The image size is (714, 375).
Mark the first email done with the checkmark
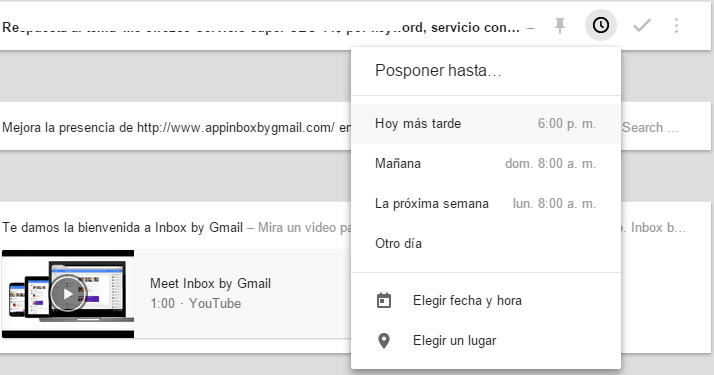click(x=642, y=25)
